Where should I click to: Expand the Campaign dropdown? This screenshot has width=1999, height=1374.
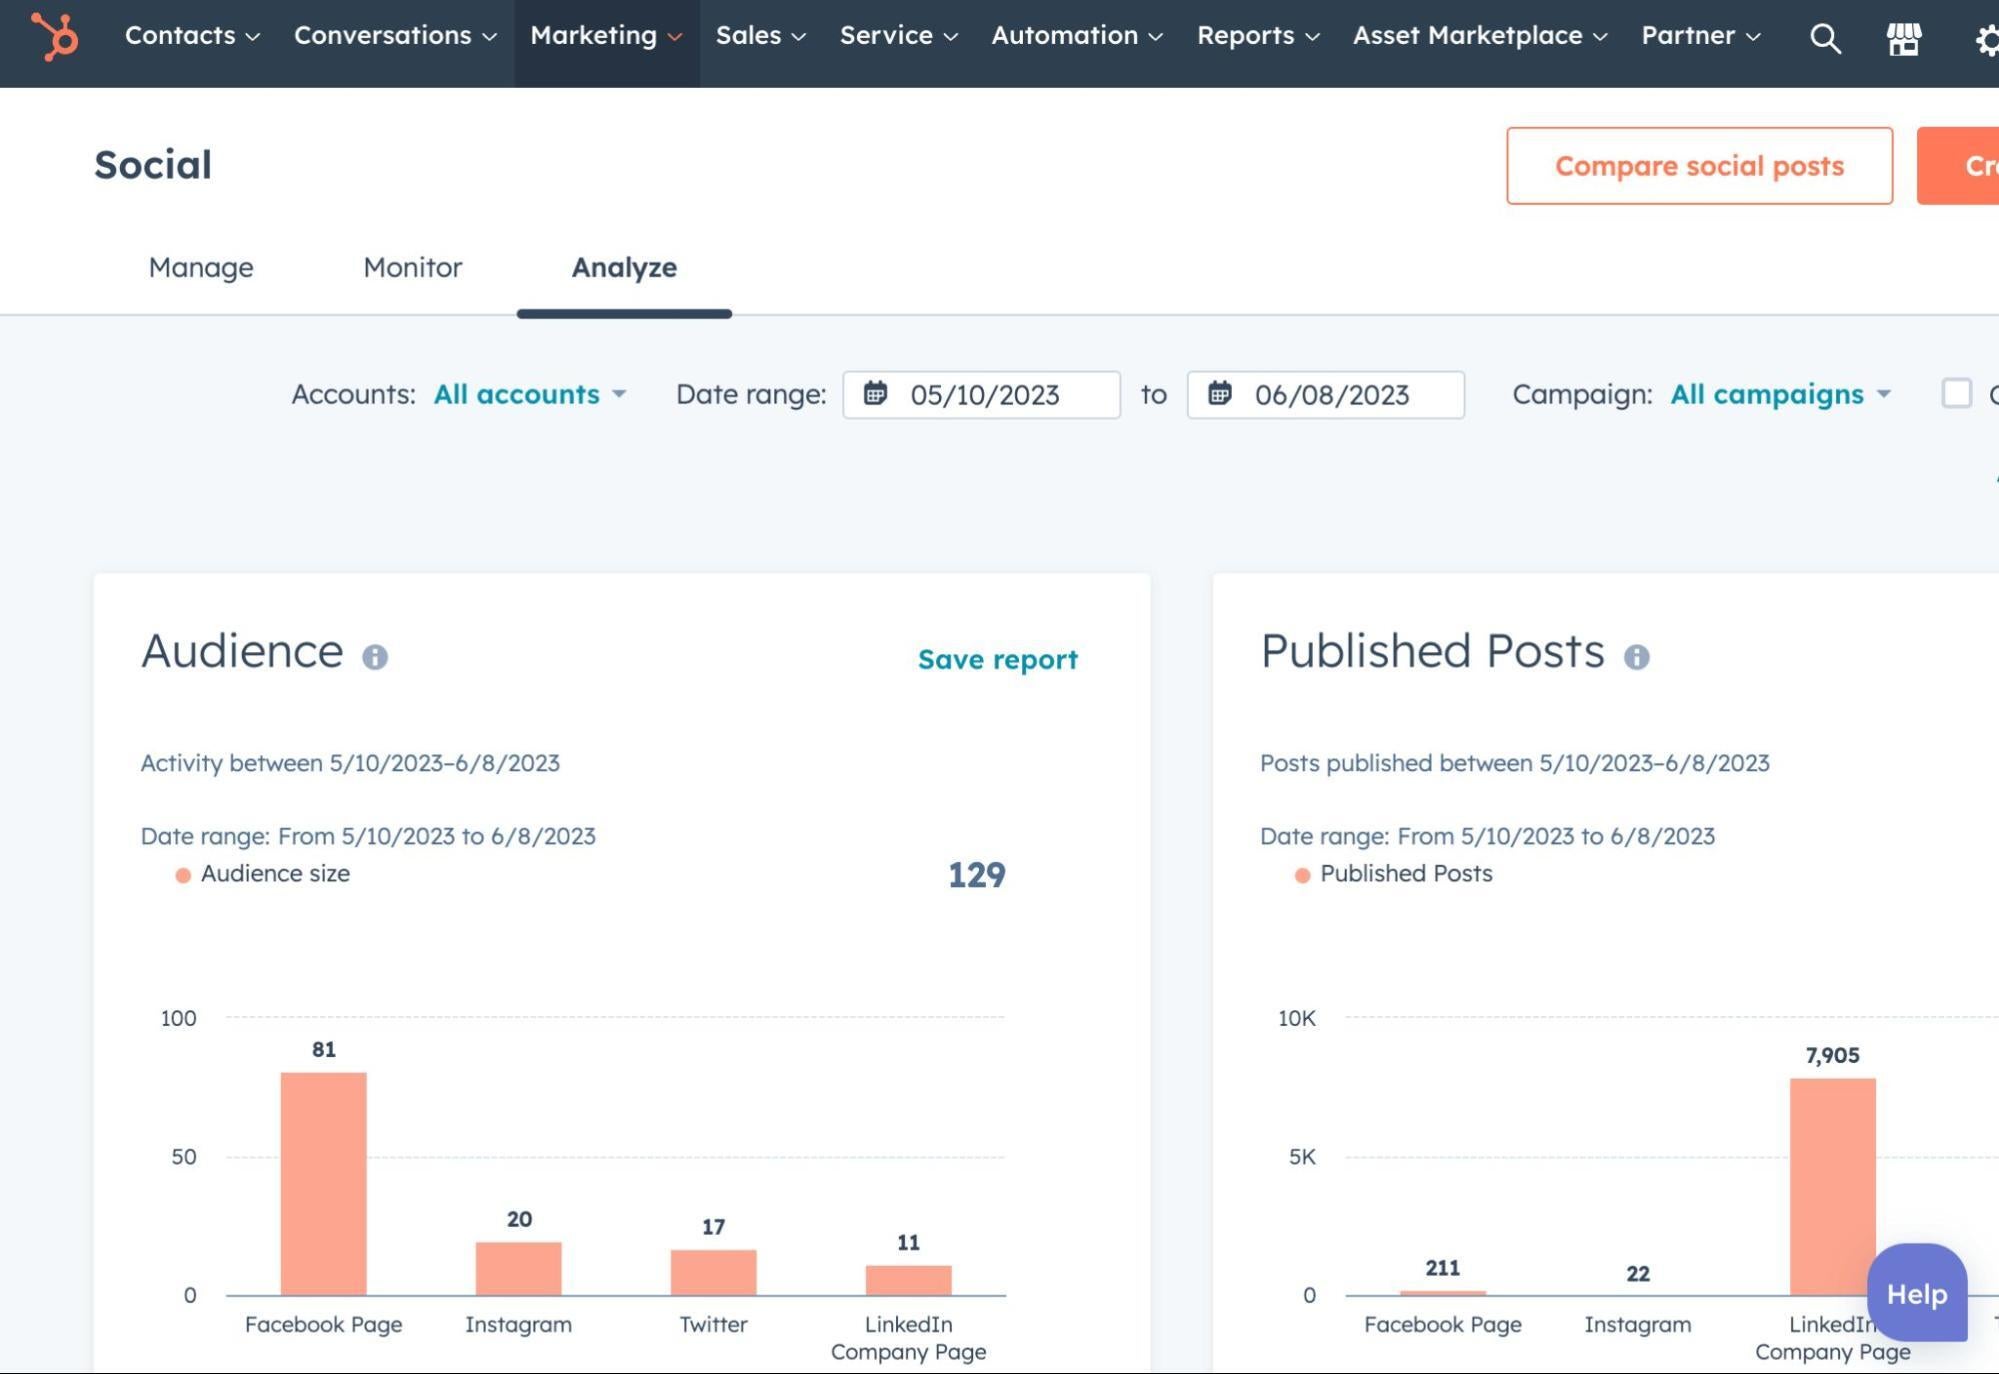pos(1777,393)
